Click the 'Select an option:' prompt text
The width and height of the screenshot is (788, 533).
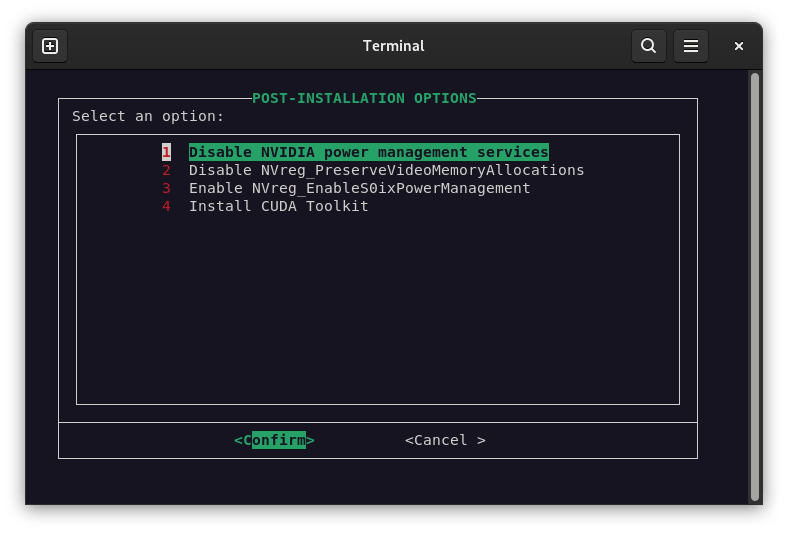pyautogui.click(x=148, y=116)
